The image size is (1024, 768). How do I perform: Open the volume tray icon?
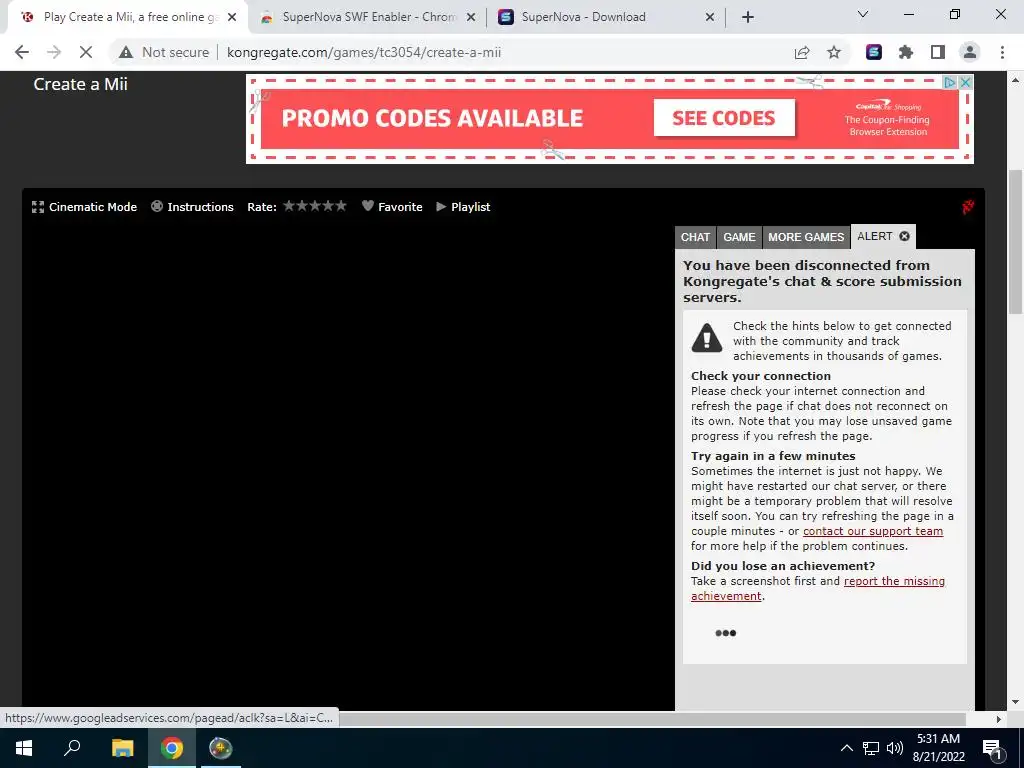[x=895, y=748]
